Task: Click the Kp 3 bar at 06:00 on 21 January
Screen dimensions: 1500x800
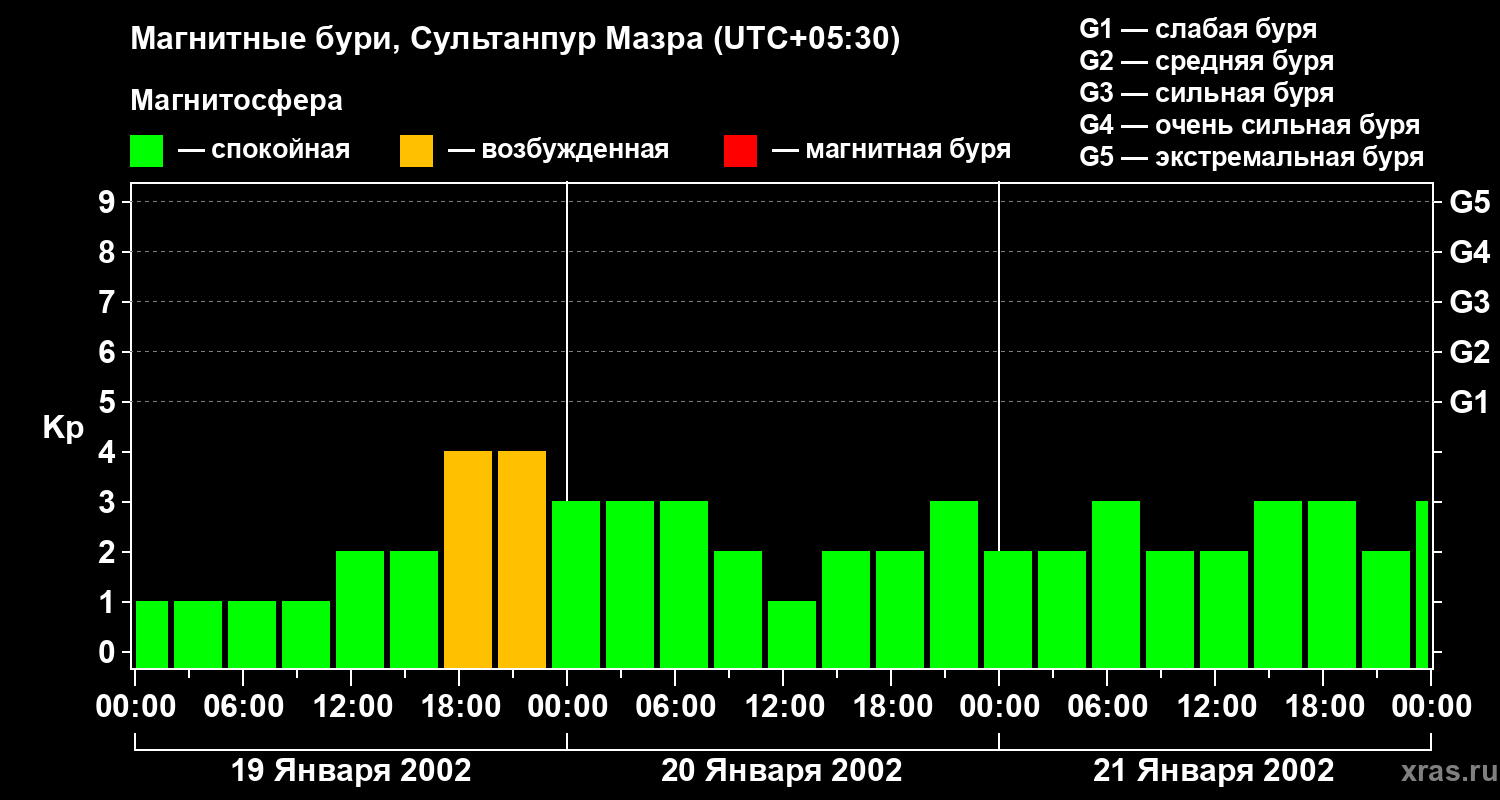Action: [1116, 584]
